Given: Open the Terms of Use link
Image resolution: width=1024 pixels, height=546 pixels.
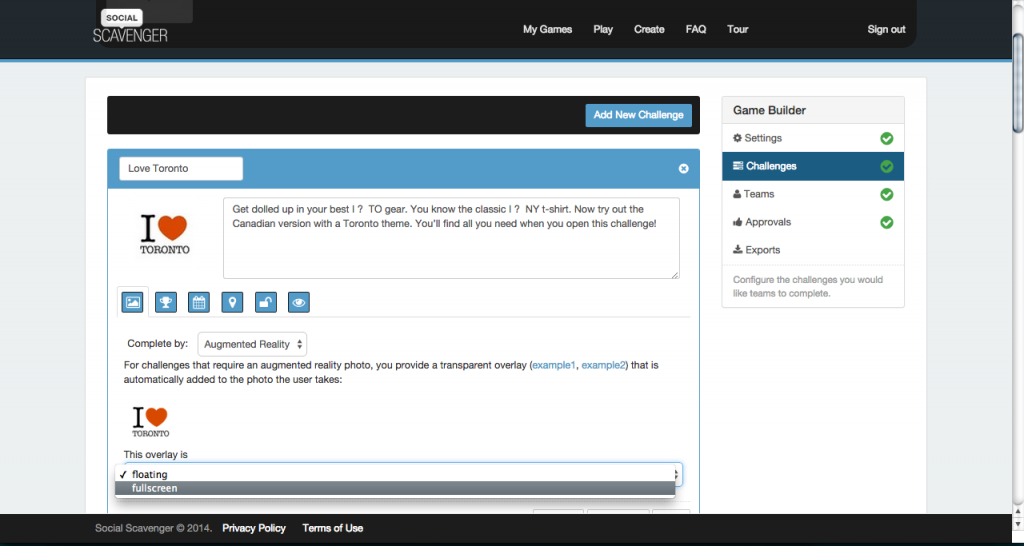Looking at the screenshot, I should 332,528.
